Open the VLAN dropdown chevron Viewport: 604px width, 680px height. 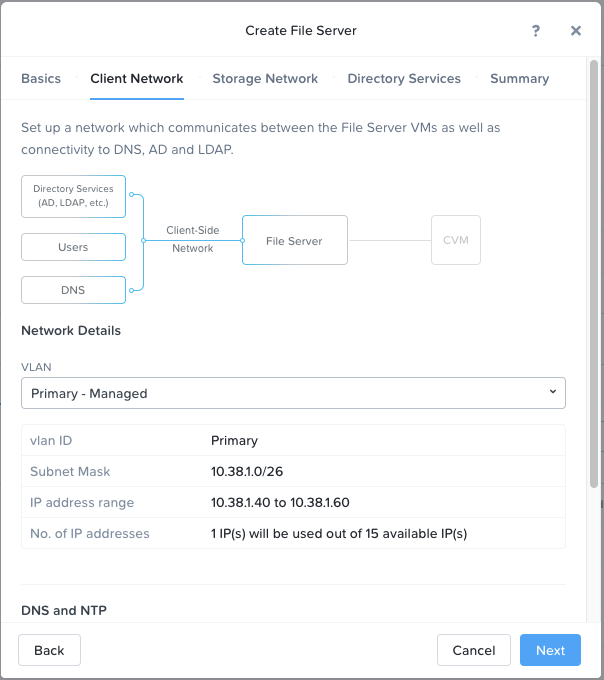[553, 392]
